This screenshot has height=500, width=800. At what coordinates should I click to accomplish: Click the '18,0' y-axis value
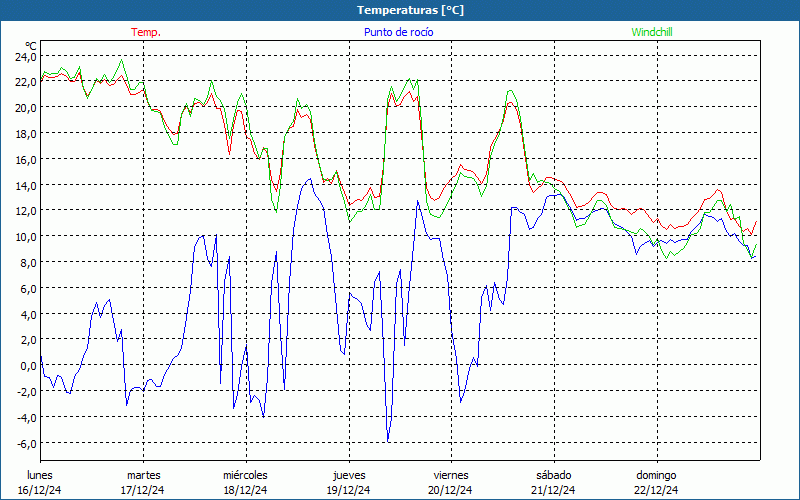tap(26, 134)
